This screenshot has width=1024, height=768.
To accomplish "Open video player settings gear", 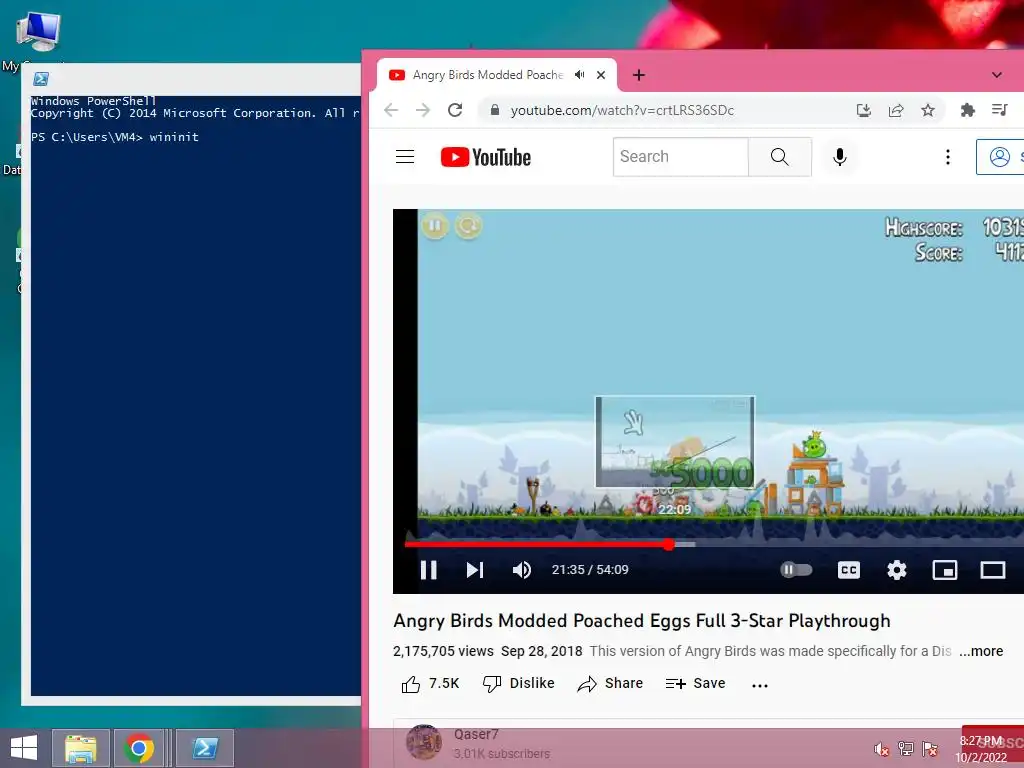I will point(897,570).
